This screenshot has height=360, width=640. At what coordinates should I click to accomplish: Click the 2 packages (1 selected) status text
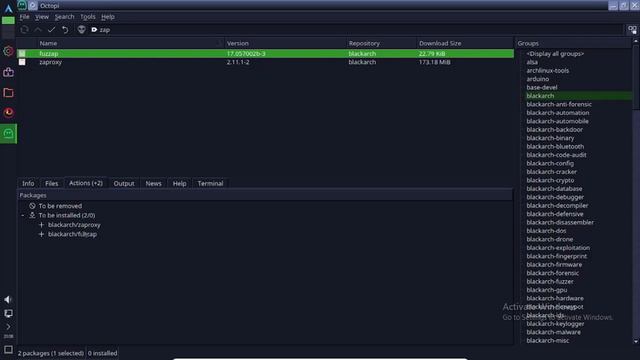tap(51, 353)
